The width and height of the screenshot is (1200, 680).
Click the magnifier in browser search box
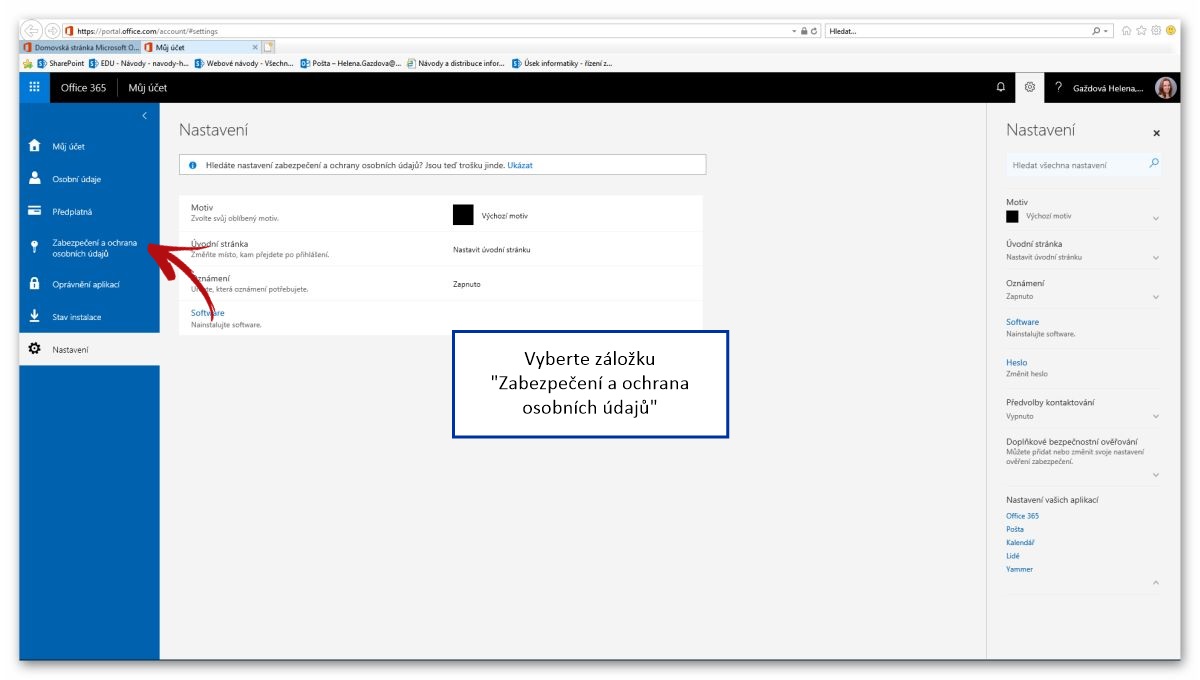1096,31
